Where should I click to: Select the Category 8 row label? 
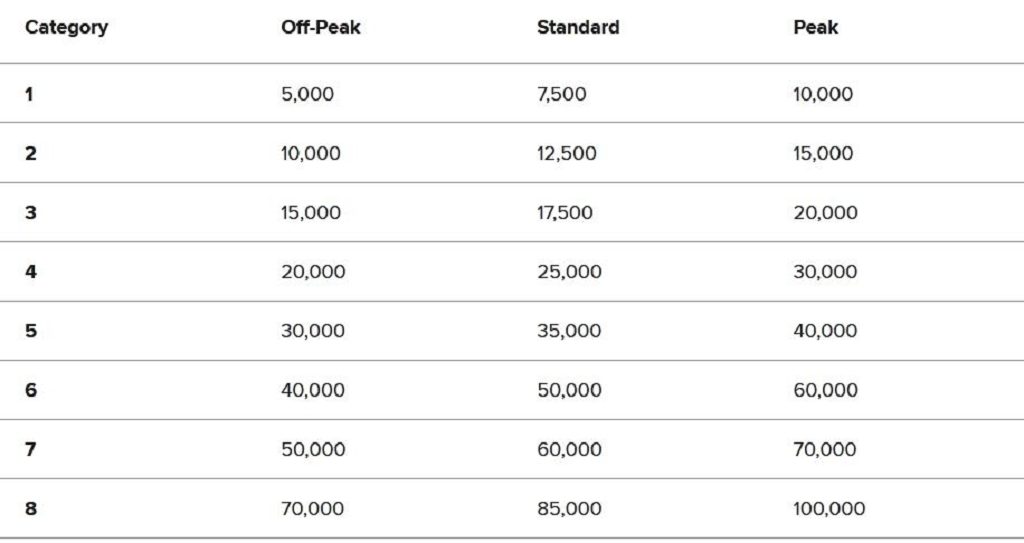click(x=31, y=509)
